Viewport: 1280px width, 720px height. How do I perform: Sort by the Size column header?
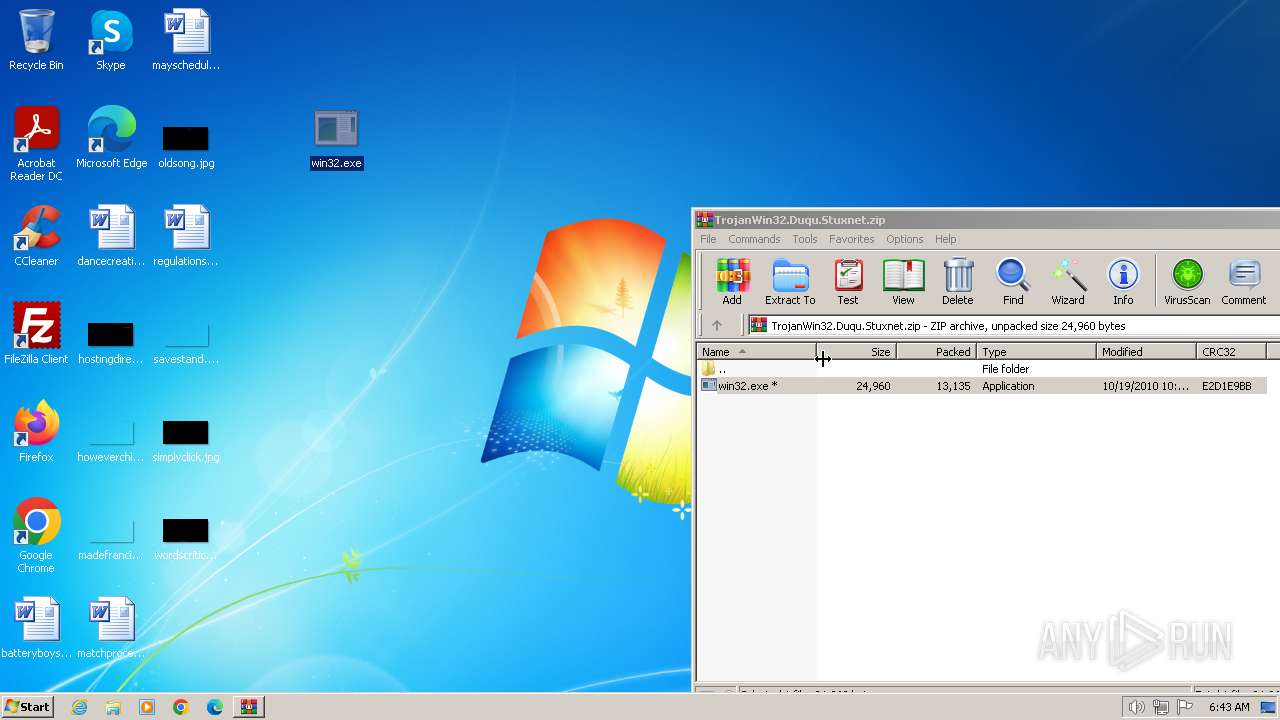[x=857, y=352]
